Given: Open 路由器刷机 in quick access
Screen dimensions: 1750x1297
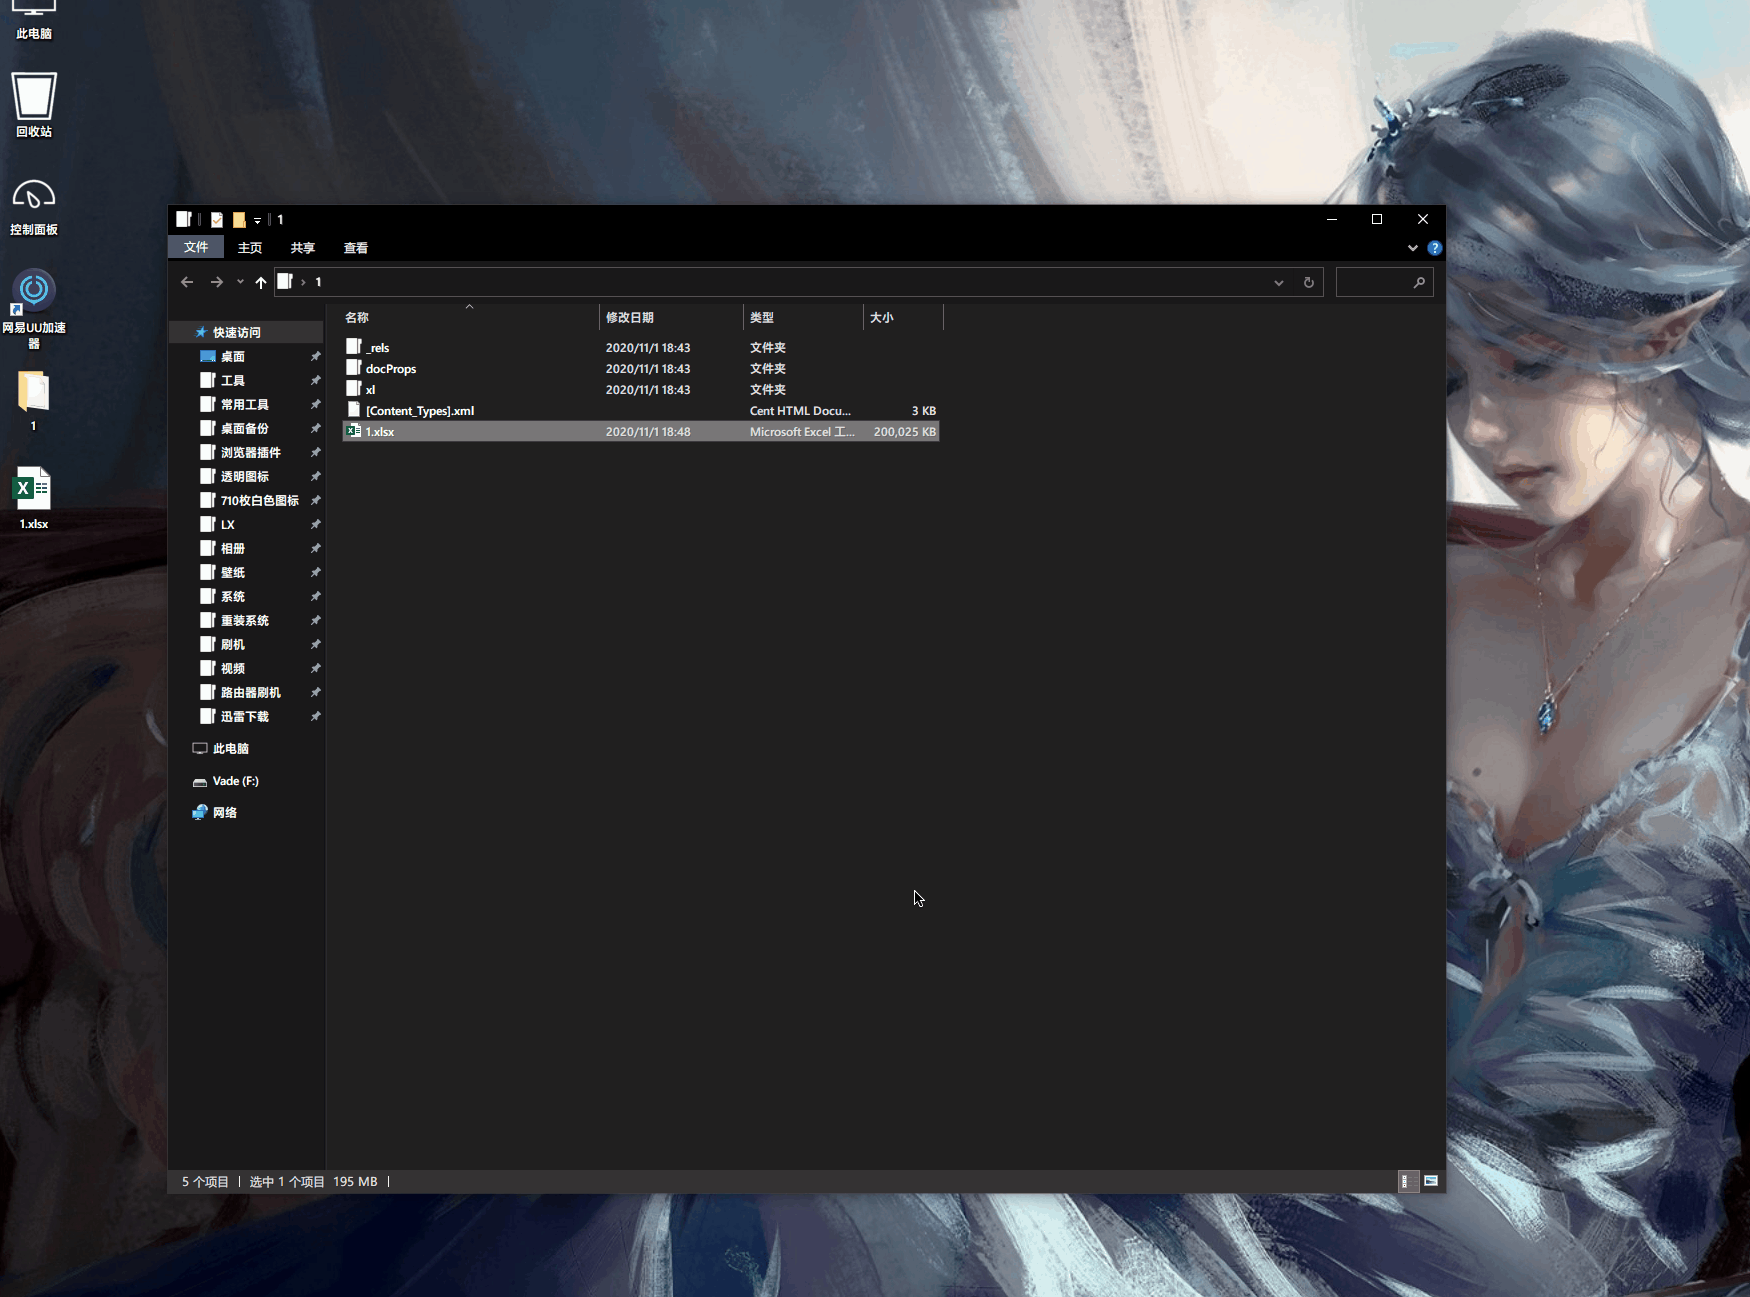Looking at the screenshot, I should pos(250,692).
